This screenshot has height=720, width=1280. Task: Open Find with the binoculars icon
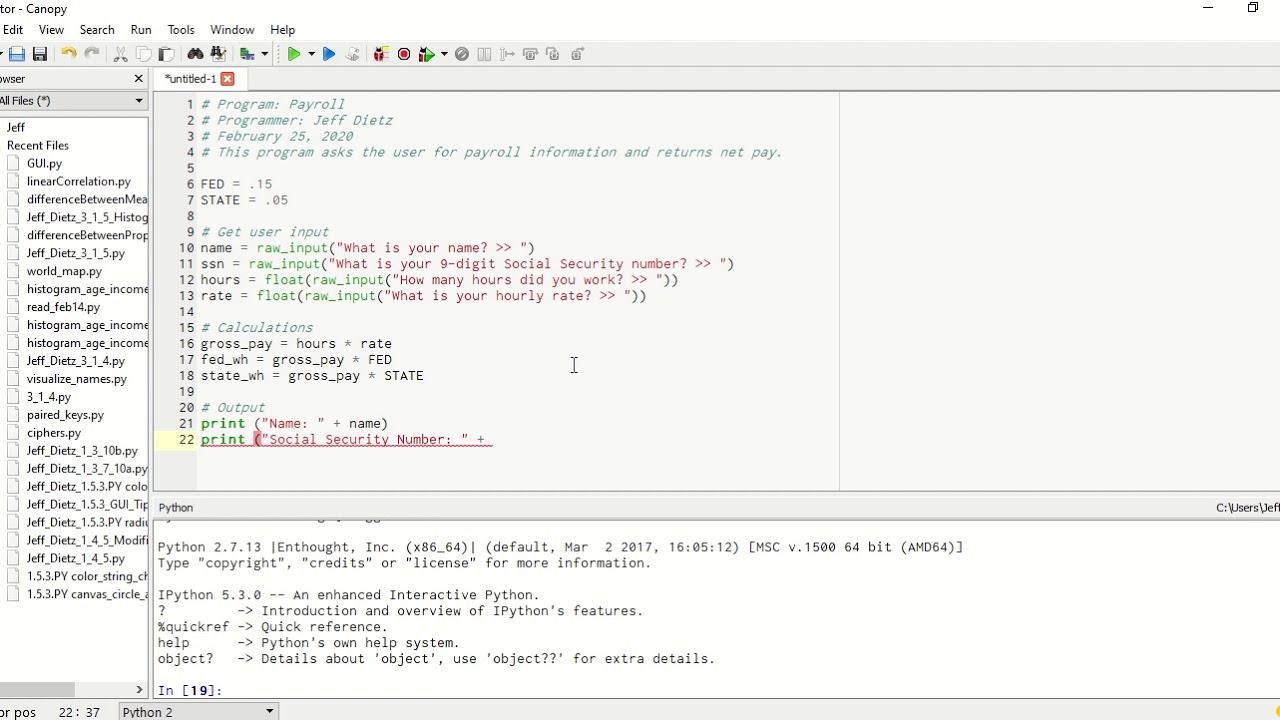click(195, 54)
